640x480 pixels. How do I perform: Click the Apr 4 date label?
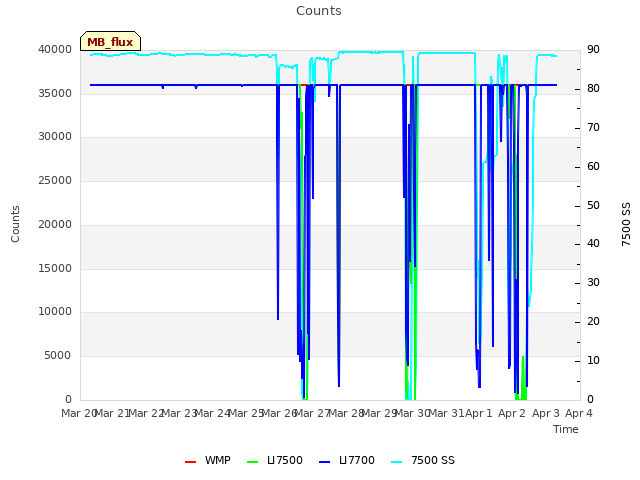pos(579,413)
